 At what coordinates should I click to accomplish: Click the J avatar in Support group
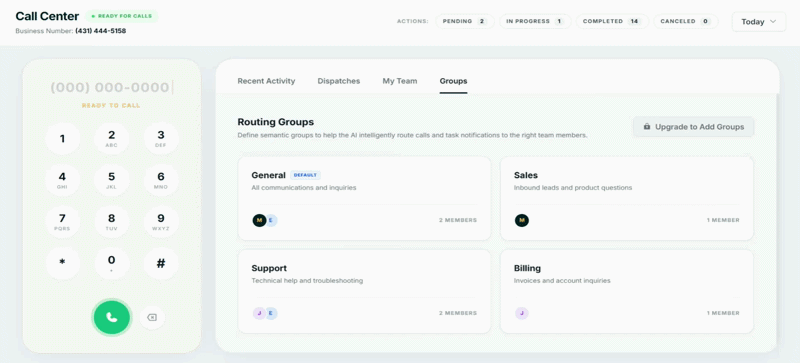[x=259, y=313]
